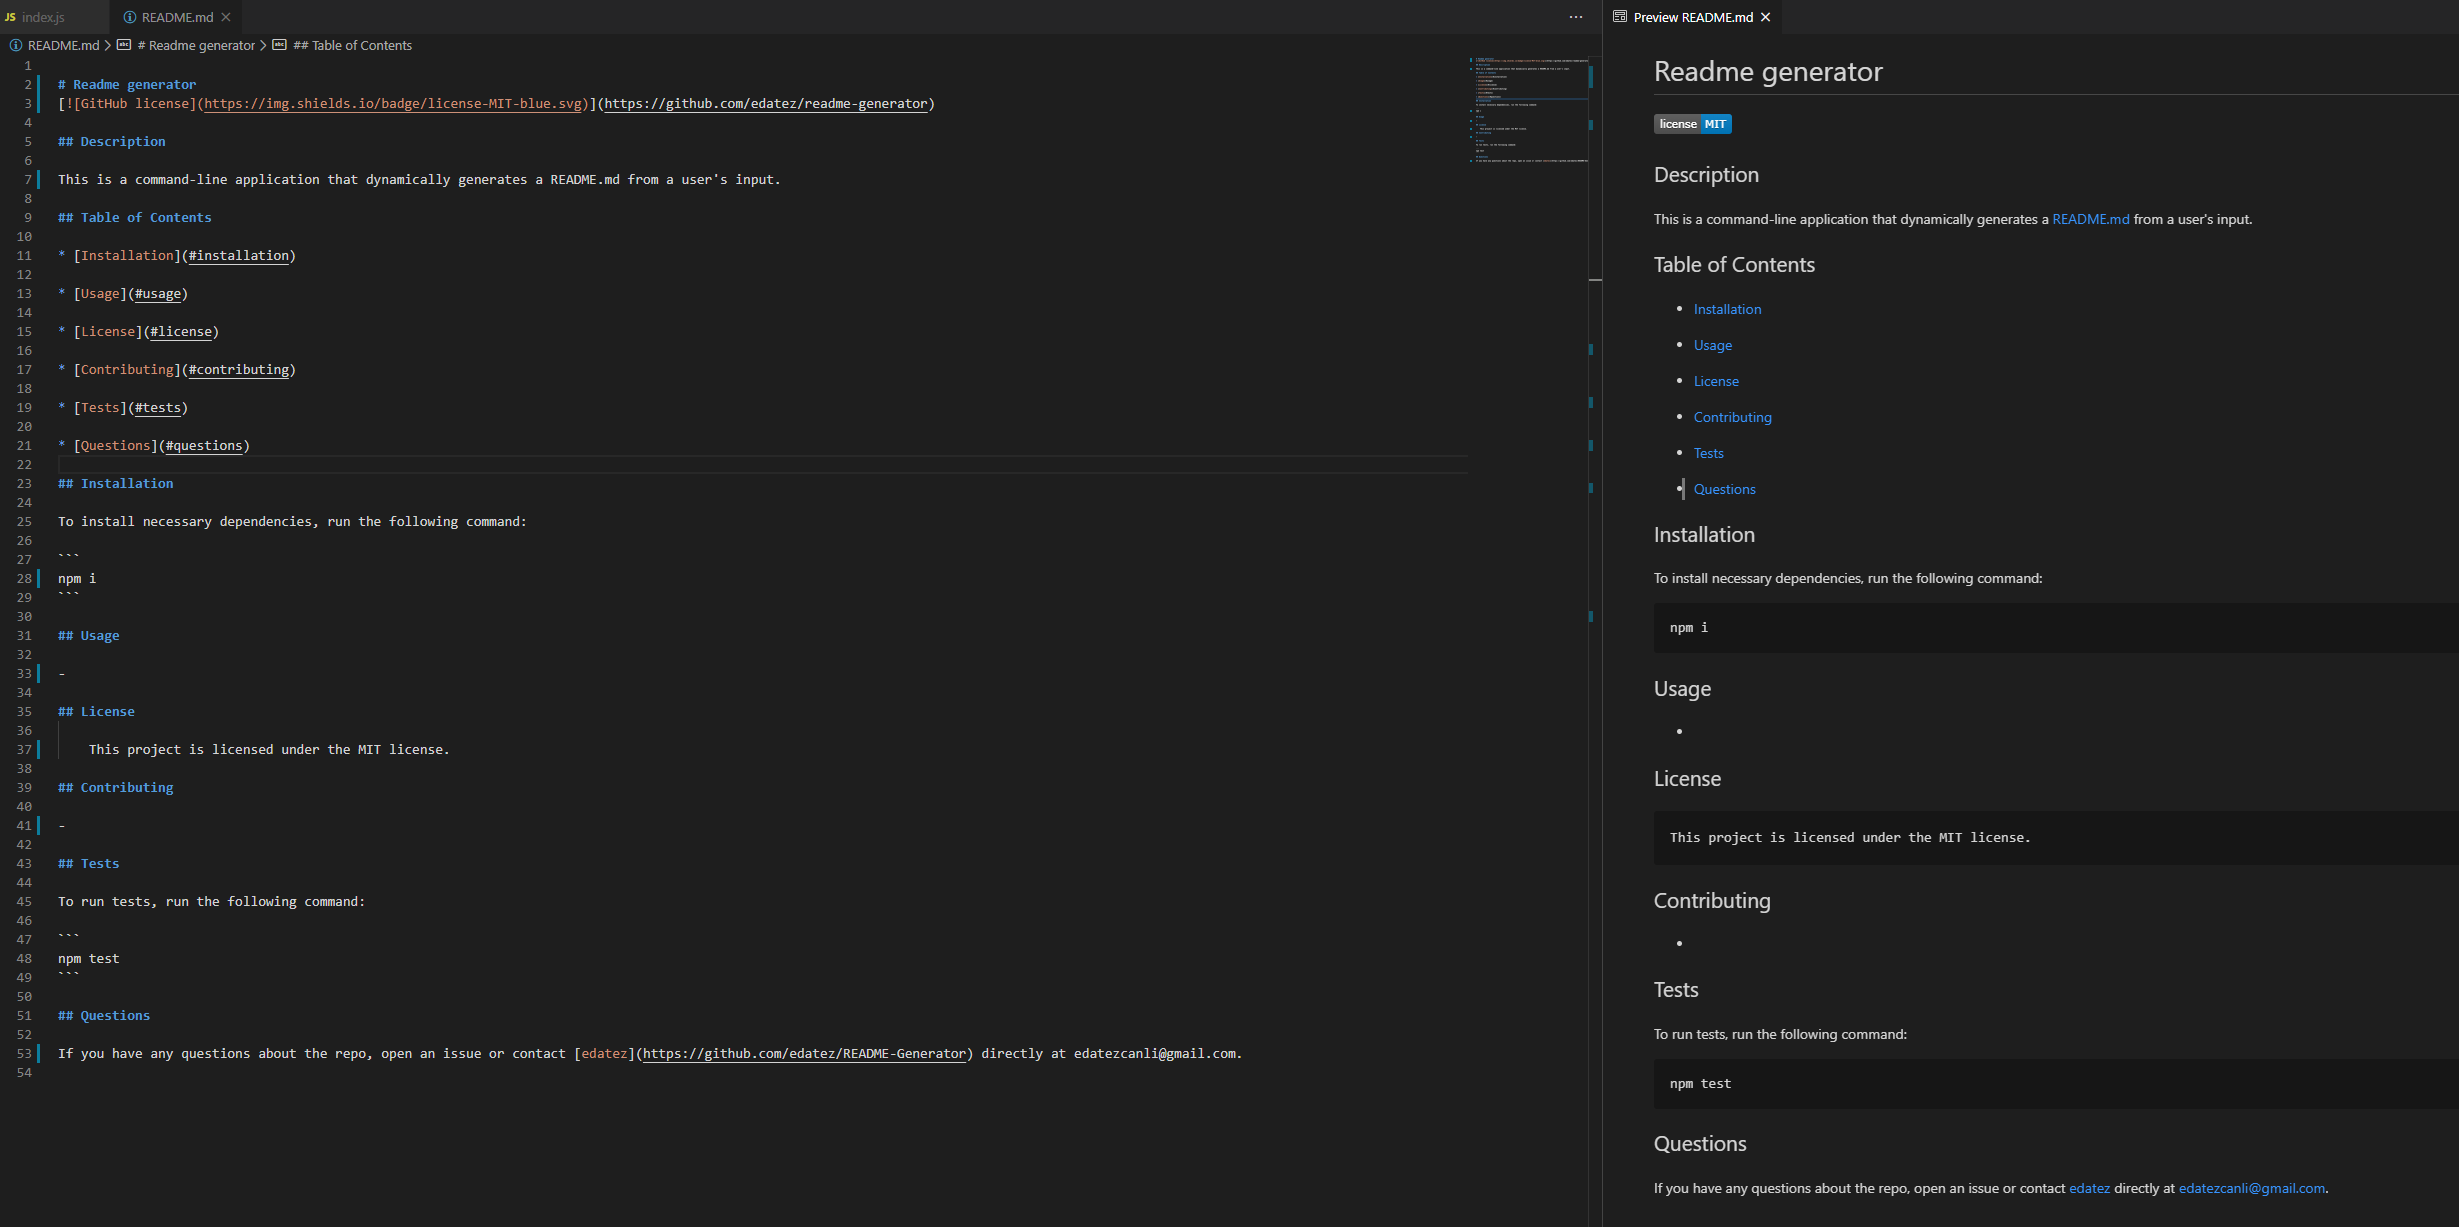Click the Preview README.md tab icon
This screenshot has height=1227, width=2459.
click(1620, 17)
